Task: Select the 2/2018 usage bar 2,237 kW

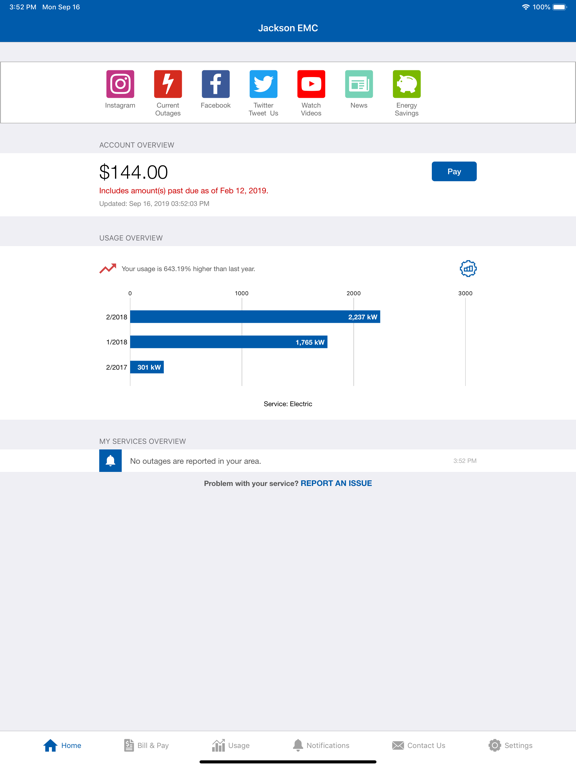Action: (x=255, y=317)
